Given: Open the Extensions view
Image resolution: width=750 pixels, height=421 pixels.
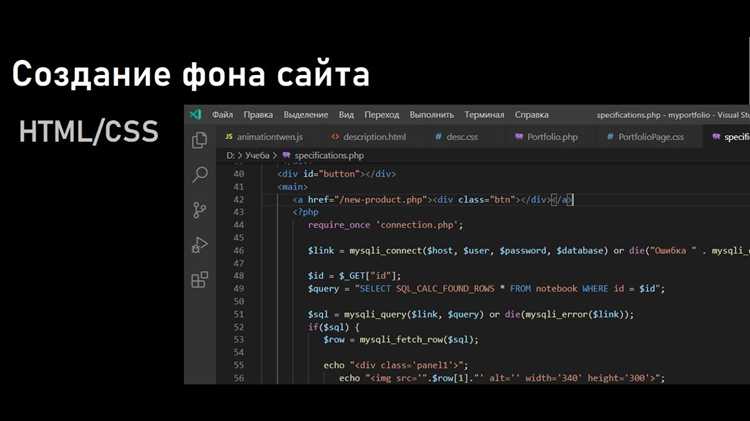Looking at the screenshot, I should (x=199, y=279).
